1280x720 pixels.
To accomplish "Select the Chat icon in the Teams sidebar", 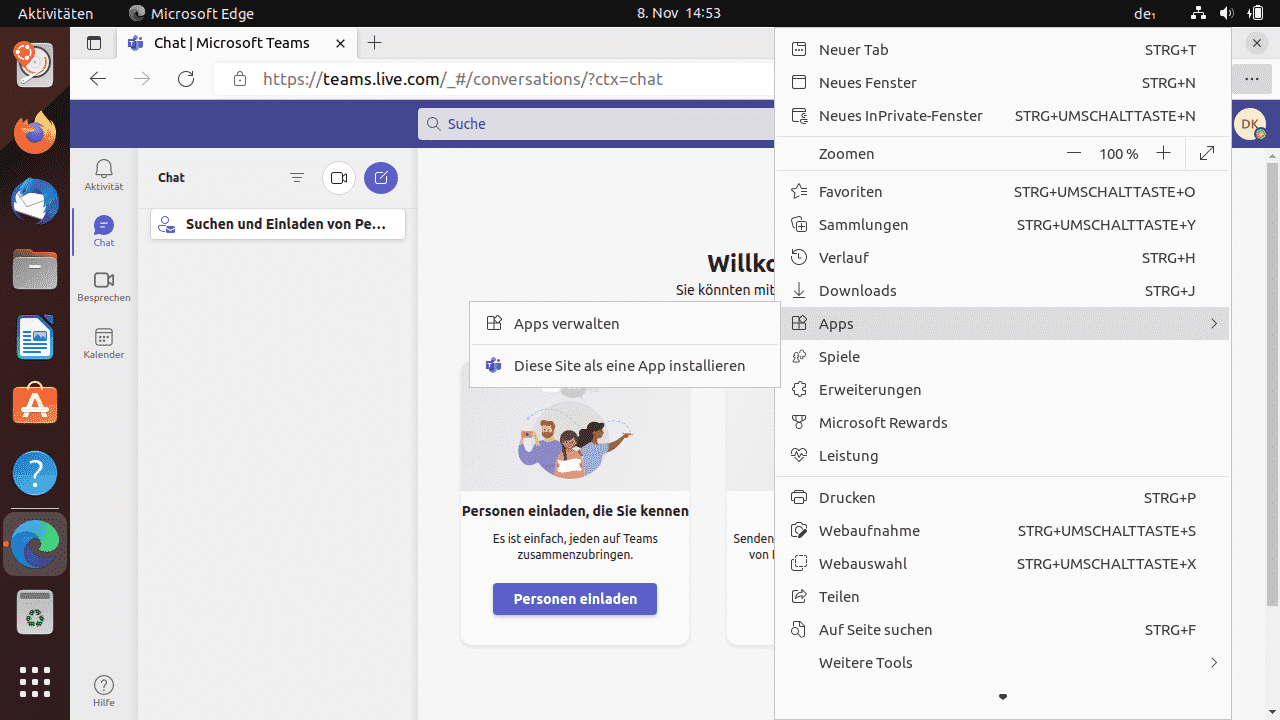I will click(x=104, y=231).
